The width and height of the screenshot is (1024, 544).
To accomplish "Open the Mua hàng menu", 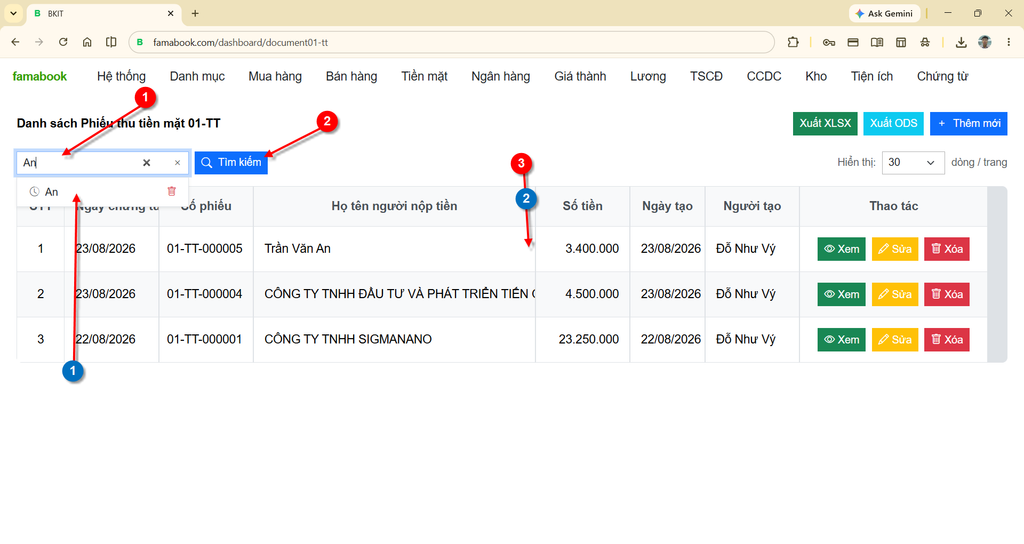I will point(275,76).
